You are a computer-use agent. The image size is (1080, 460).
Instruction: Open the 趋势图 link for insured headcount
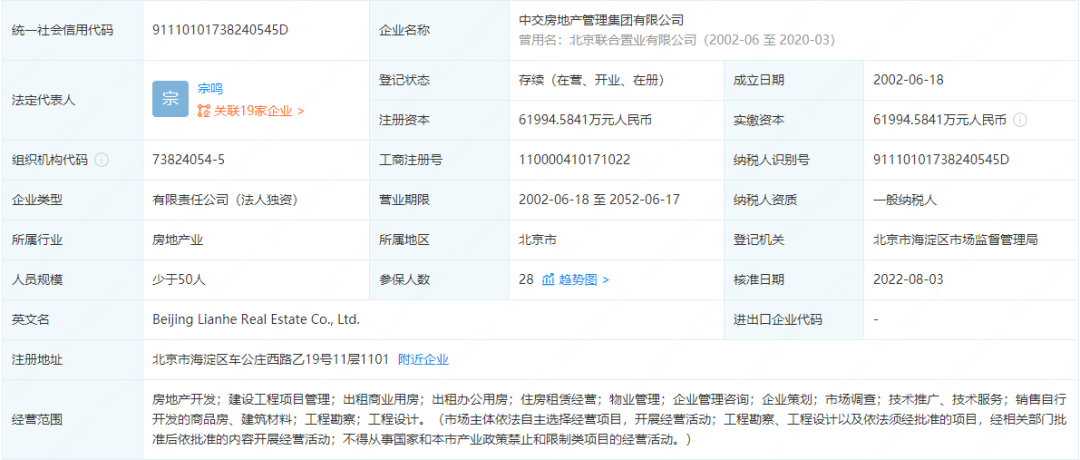583,280
